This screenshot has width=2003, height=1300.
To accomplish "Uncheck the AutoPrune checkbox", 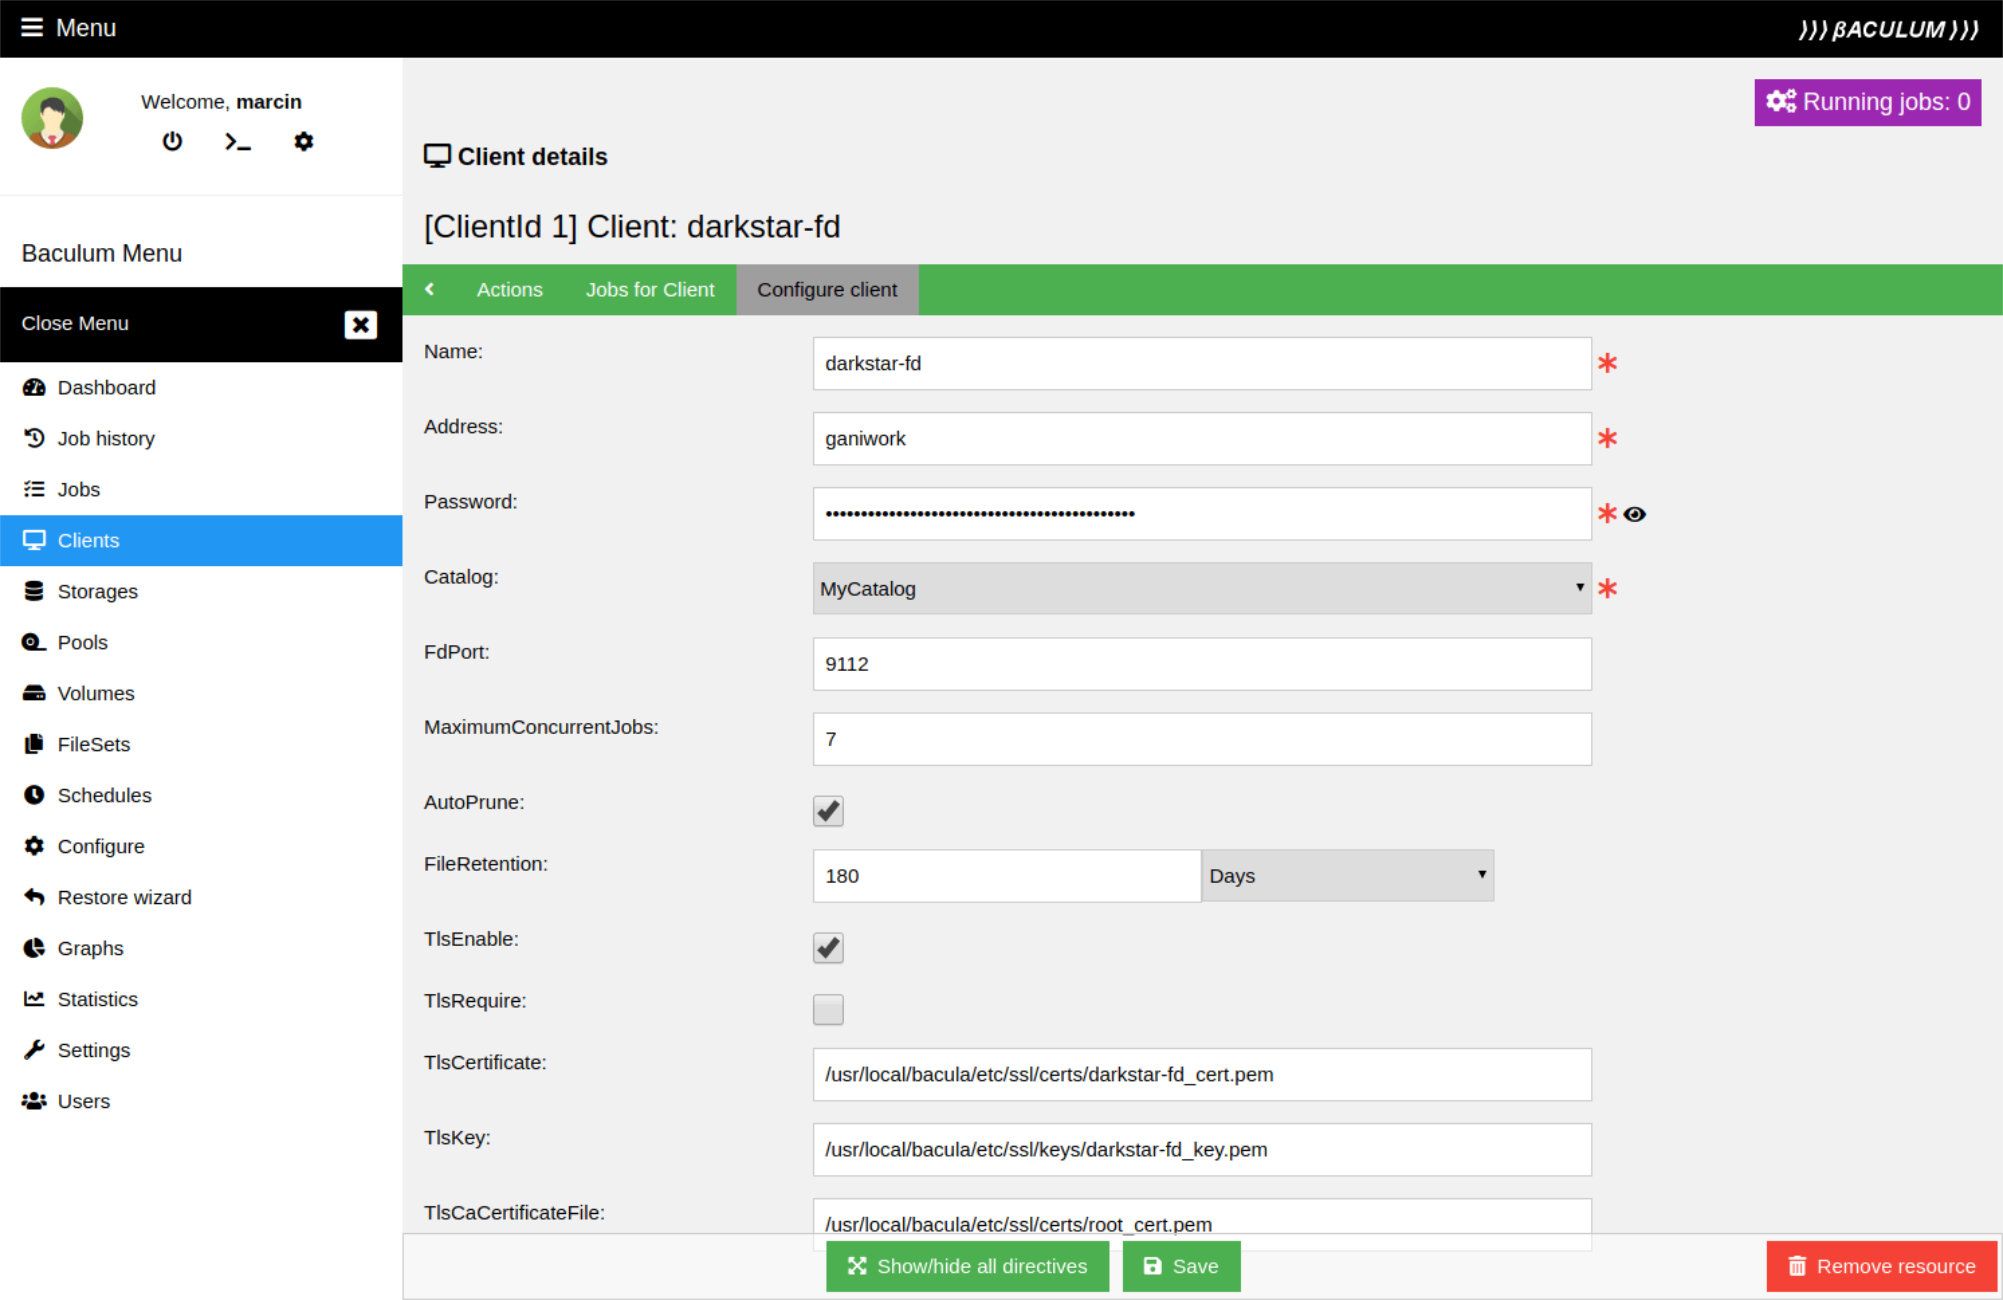I will (828, 810).
